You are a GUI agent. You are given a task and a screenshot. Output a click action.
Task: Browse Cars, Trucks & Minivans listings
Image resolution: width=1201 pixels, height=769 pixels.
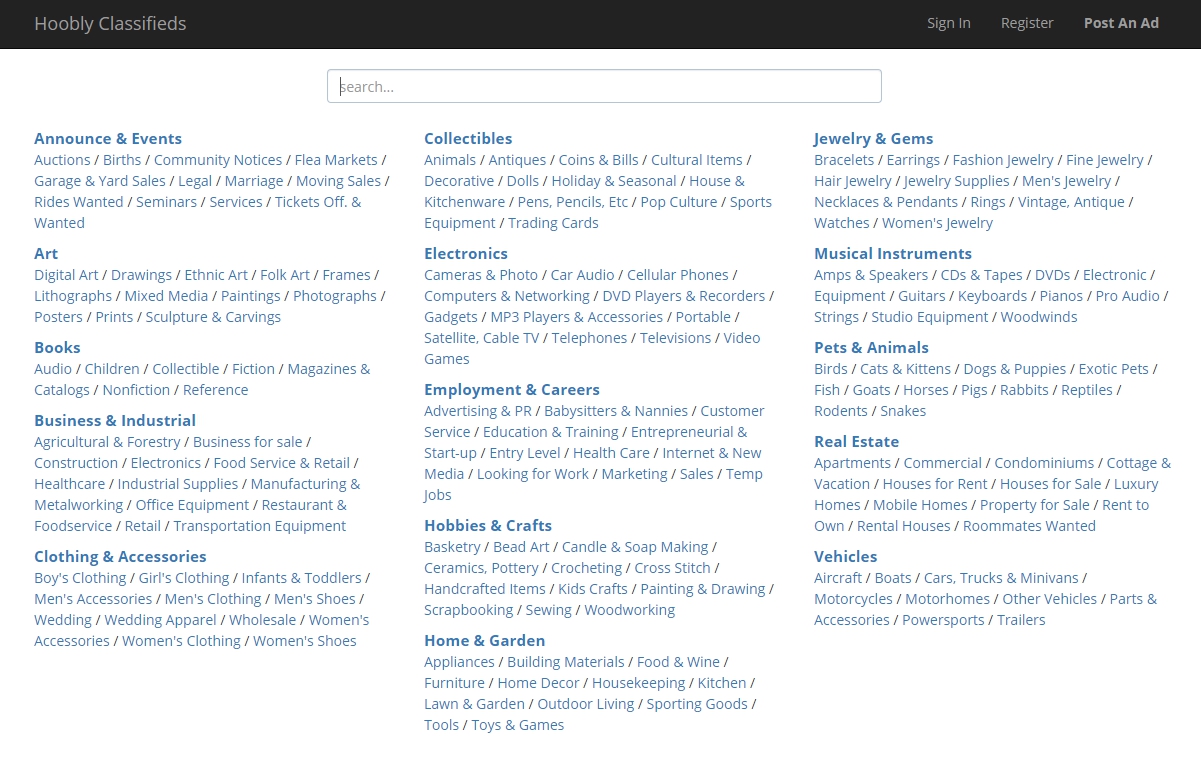[x=1001, y=578]
